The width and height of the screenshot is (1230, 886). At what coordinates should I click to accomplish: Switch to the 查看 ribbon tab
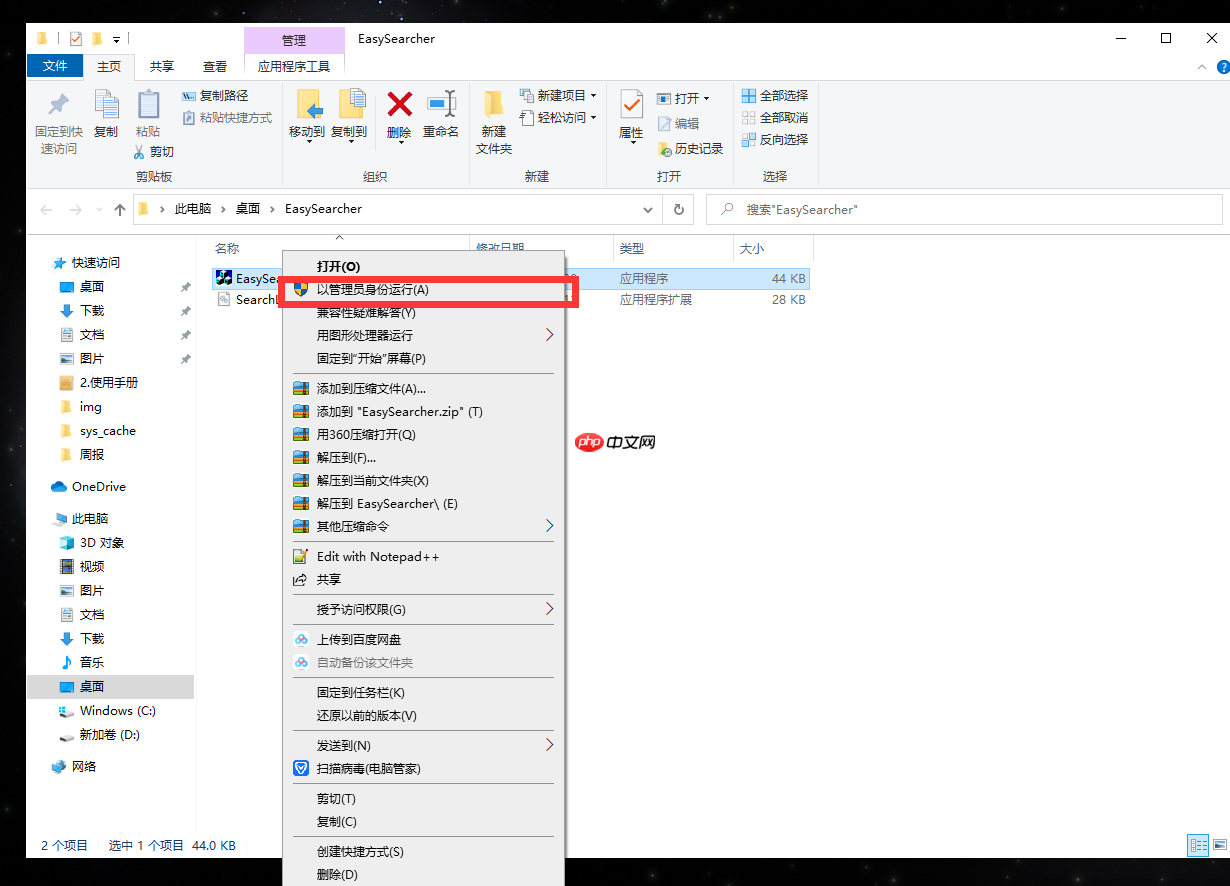coord(214,66)
